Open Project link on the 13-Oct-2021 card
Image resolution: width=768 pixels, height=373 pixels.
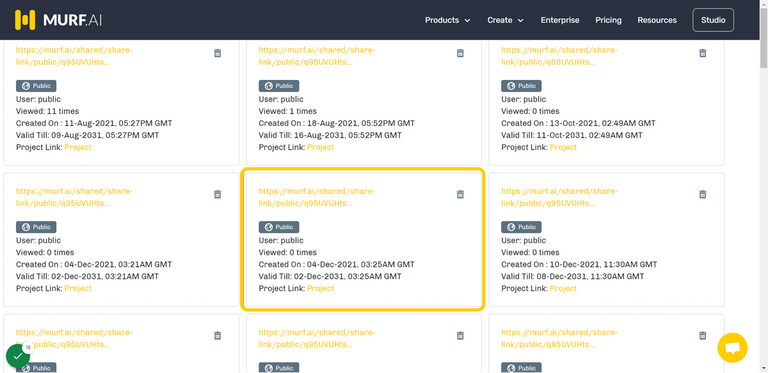[563, 147]
